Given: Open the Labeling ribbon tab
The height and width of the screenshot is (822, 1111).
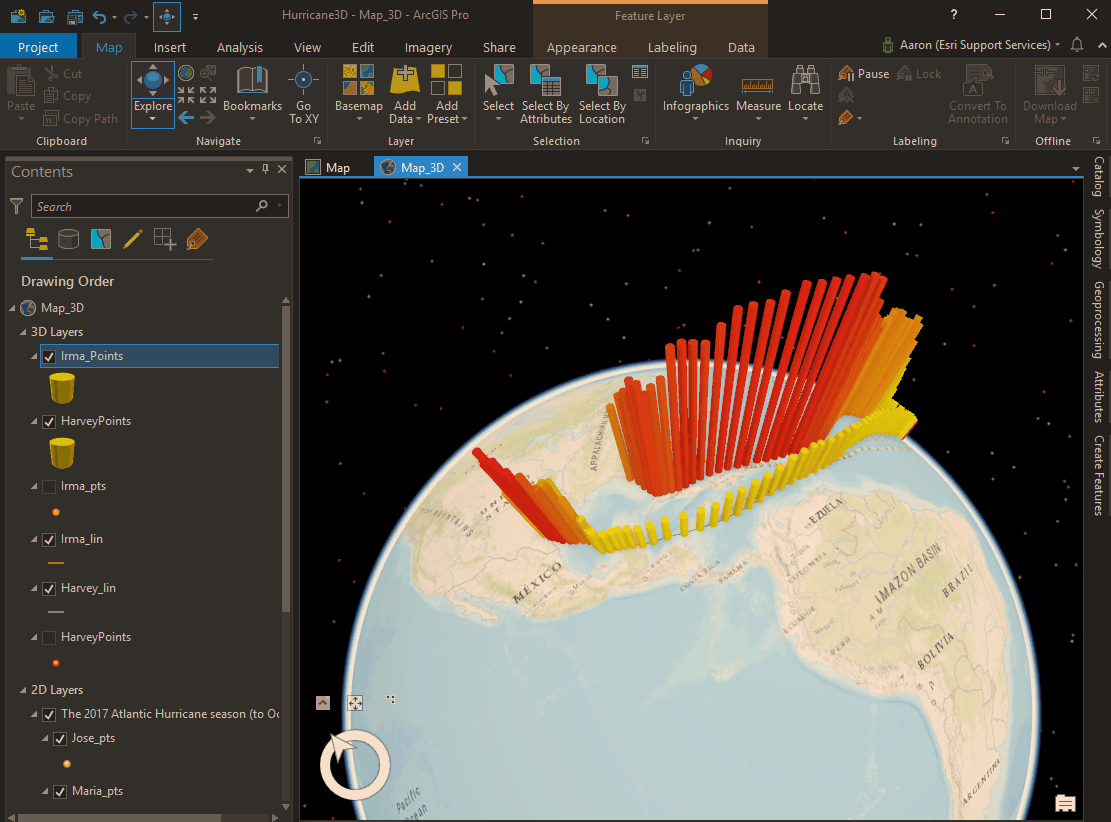Looking at the screenshot, I should click(x=672, y=47).
